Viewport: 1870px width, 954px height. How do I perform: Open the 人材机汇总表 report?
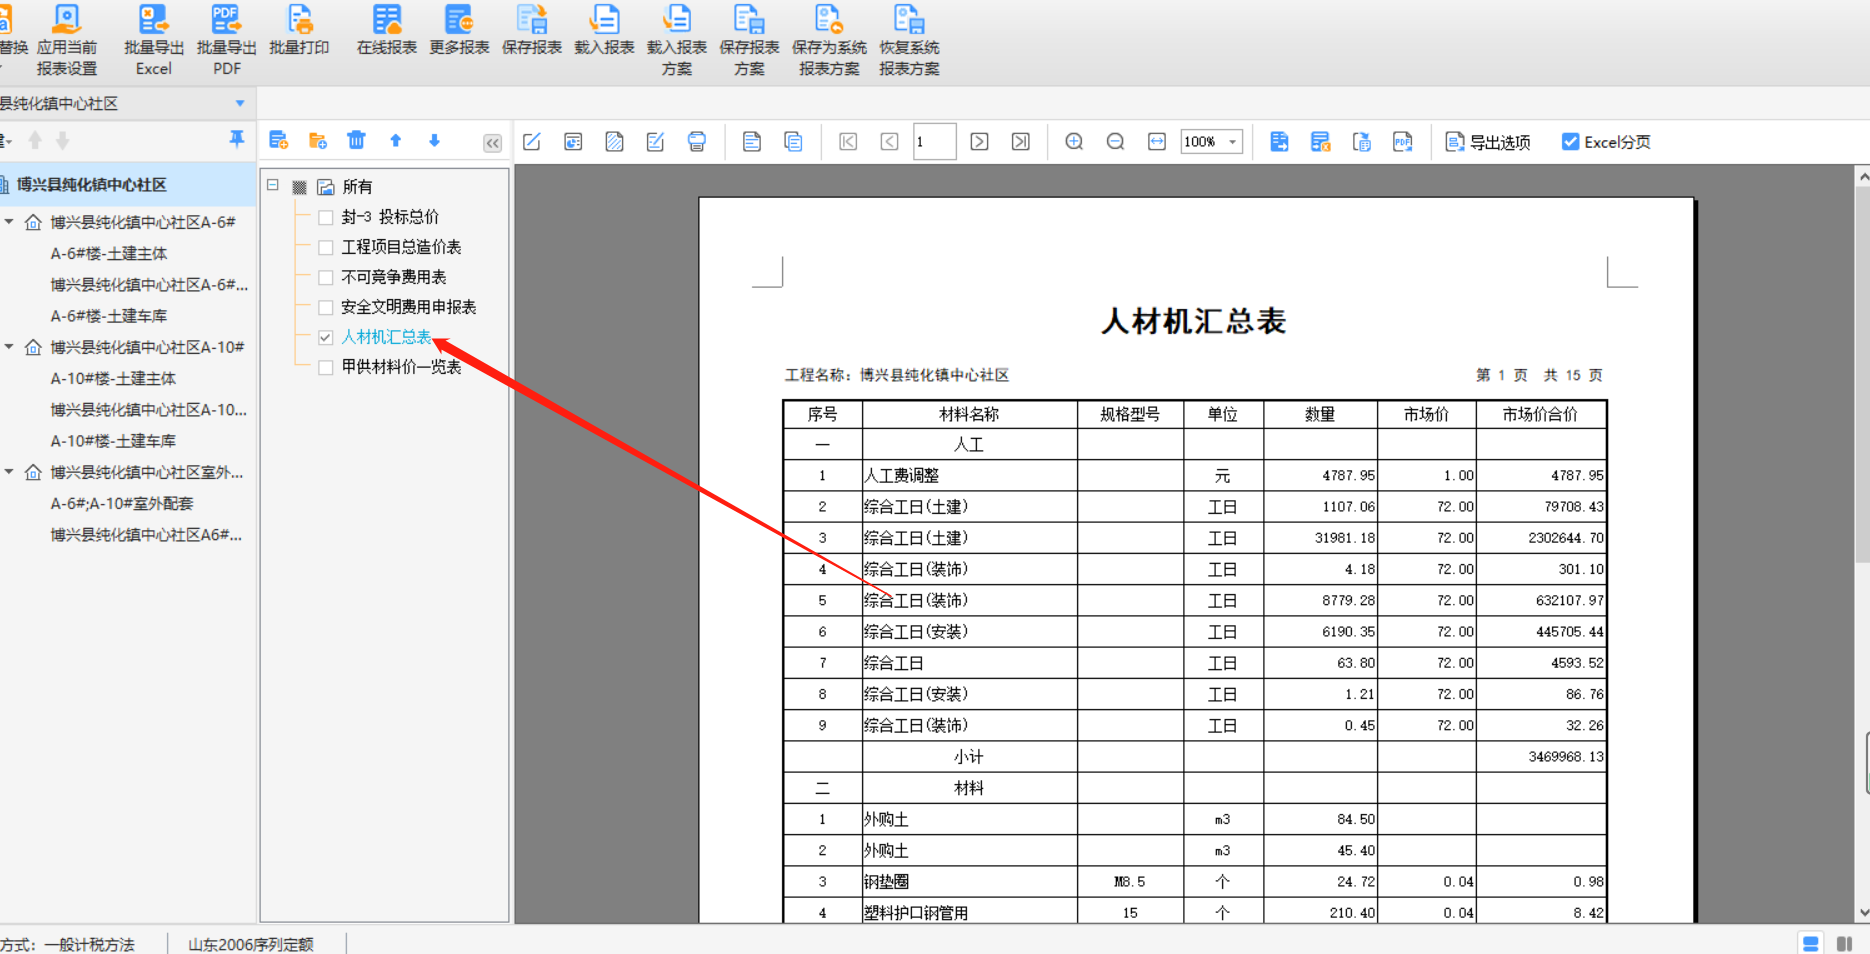(386, 337)
